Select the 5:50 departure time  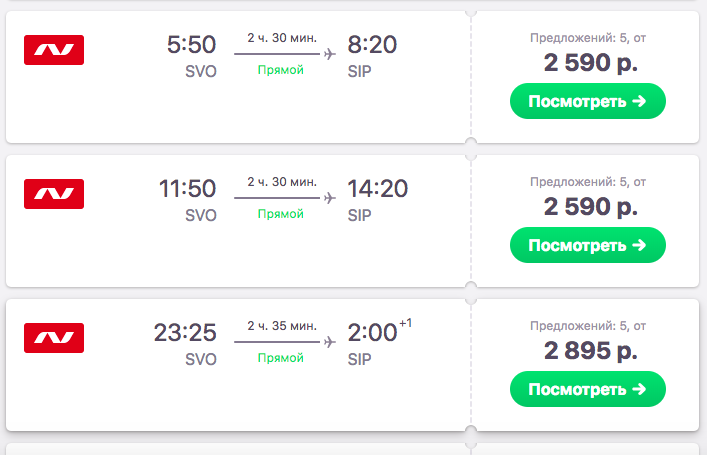click(x=191, y=45)
